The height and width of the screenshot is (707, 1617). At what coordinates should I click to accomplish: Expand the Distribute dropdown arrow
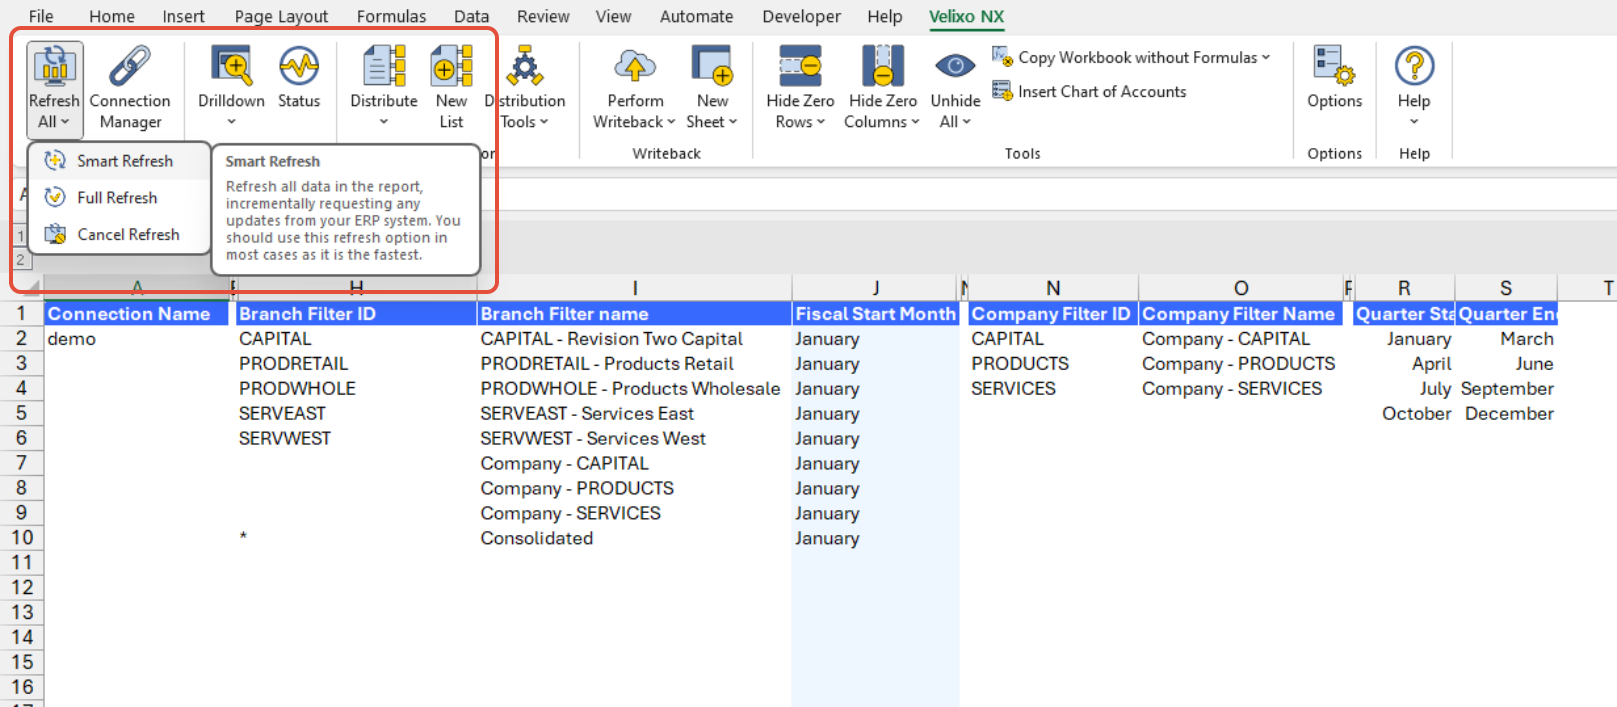384,122
